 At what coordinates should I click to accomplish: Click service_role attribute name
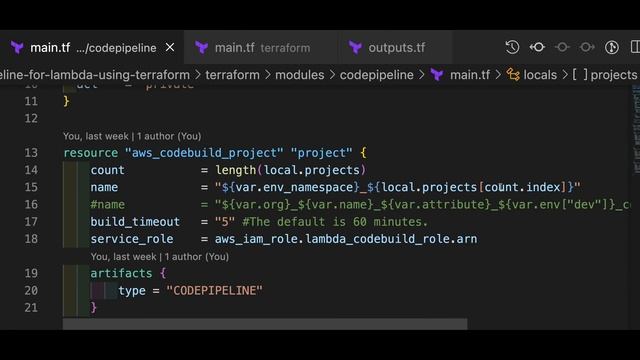(132, 239)
